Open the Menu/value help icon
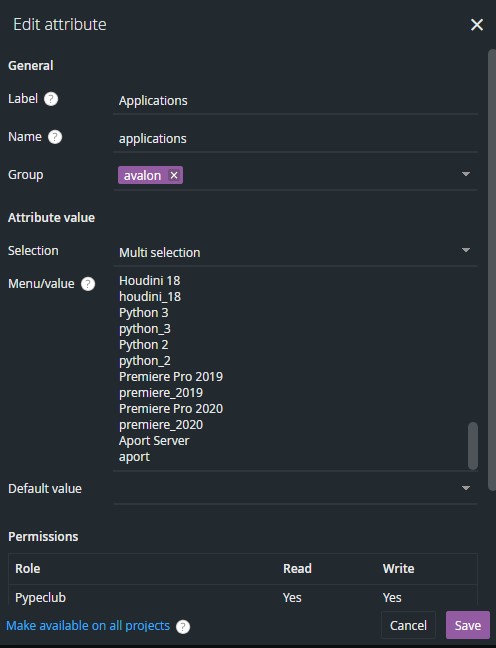 (x=88, y=284)
